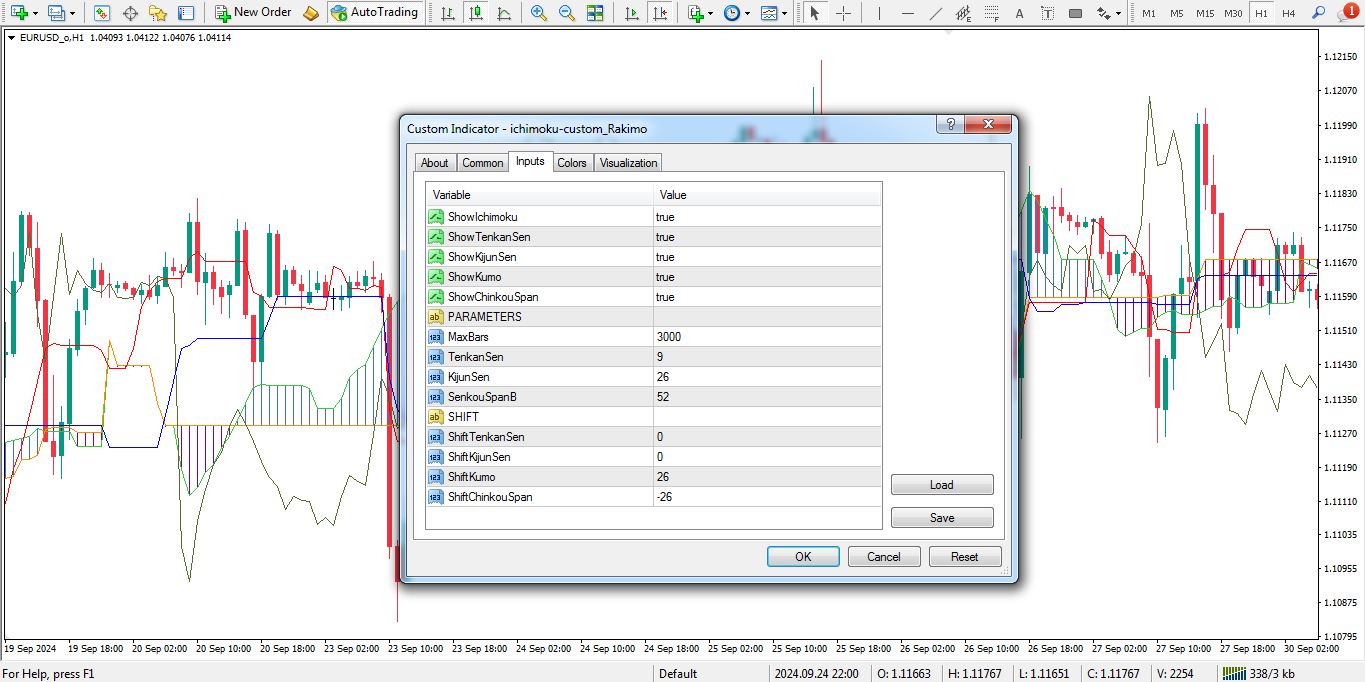Select the Crosshair cursor tool
This screenshot has width=1365, height=682.
point(844,13)
